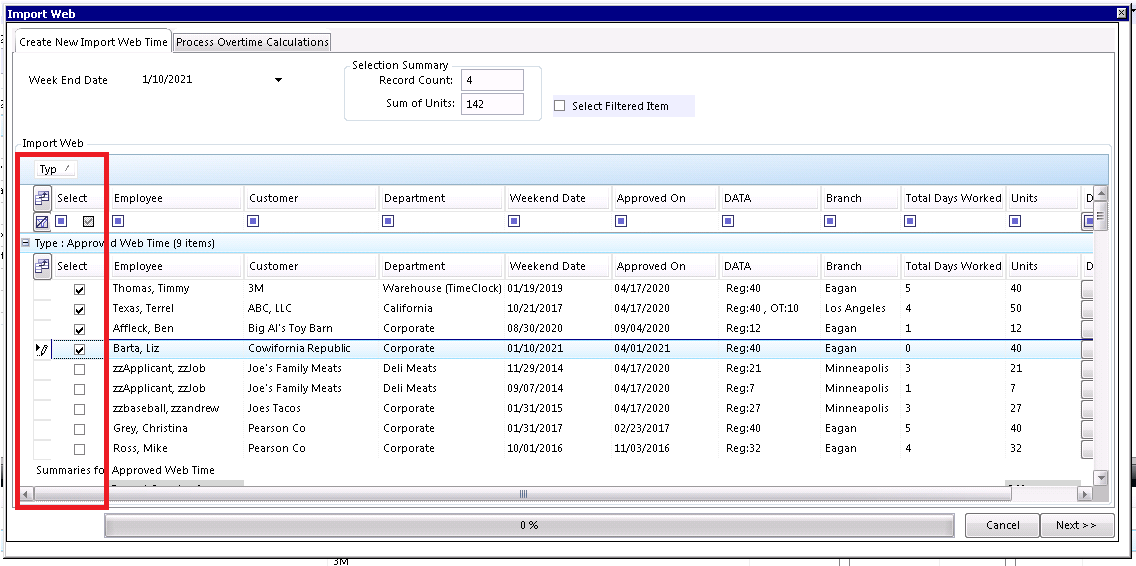1136x566 pixels.
Task: Click the Joes Tacos customer cell
Action: tap(311, 409)
